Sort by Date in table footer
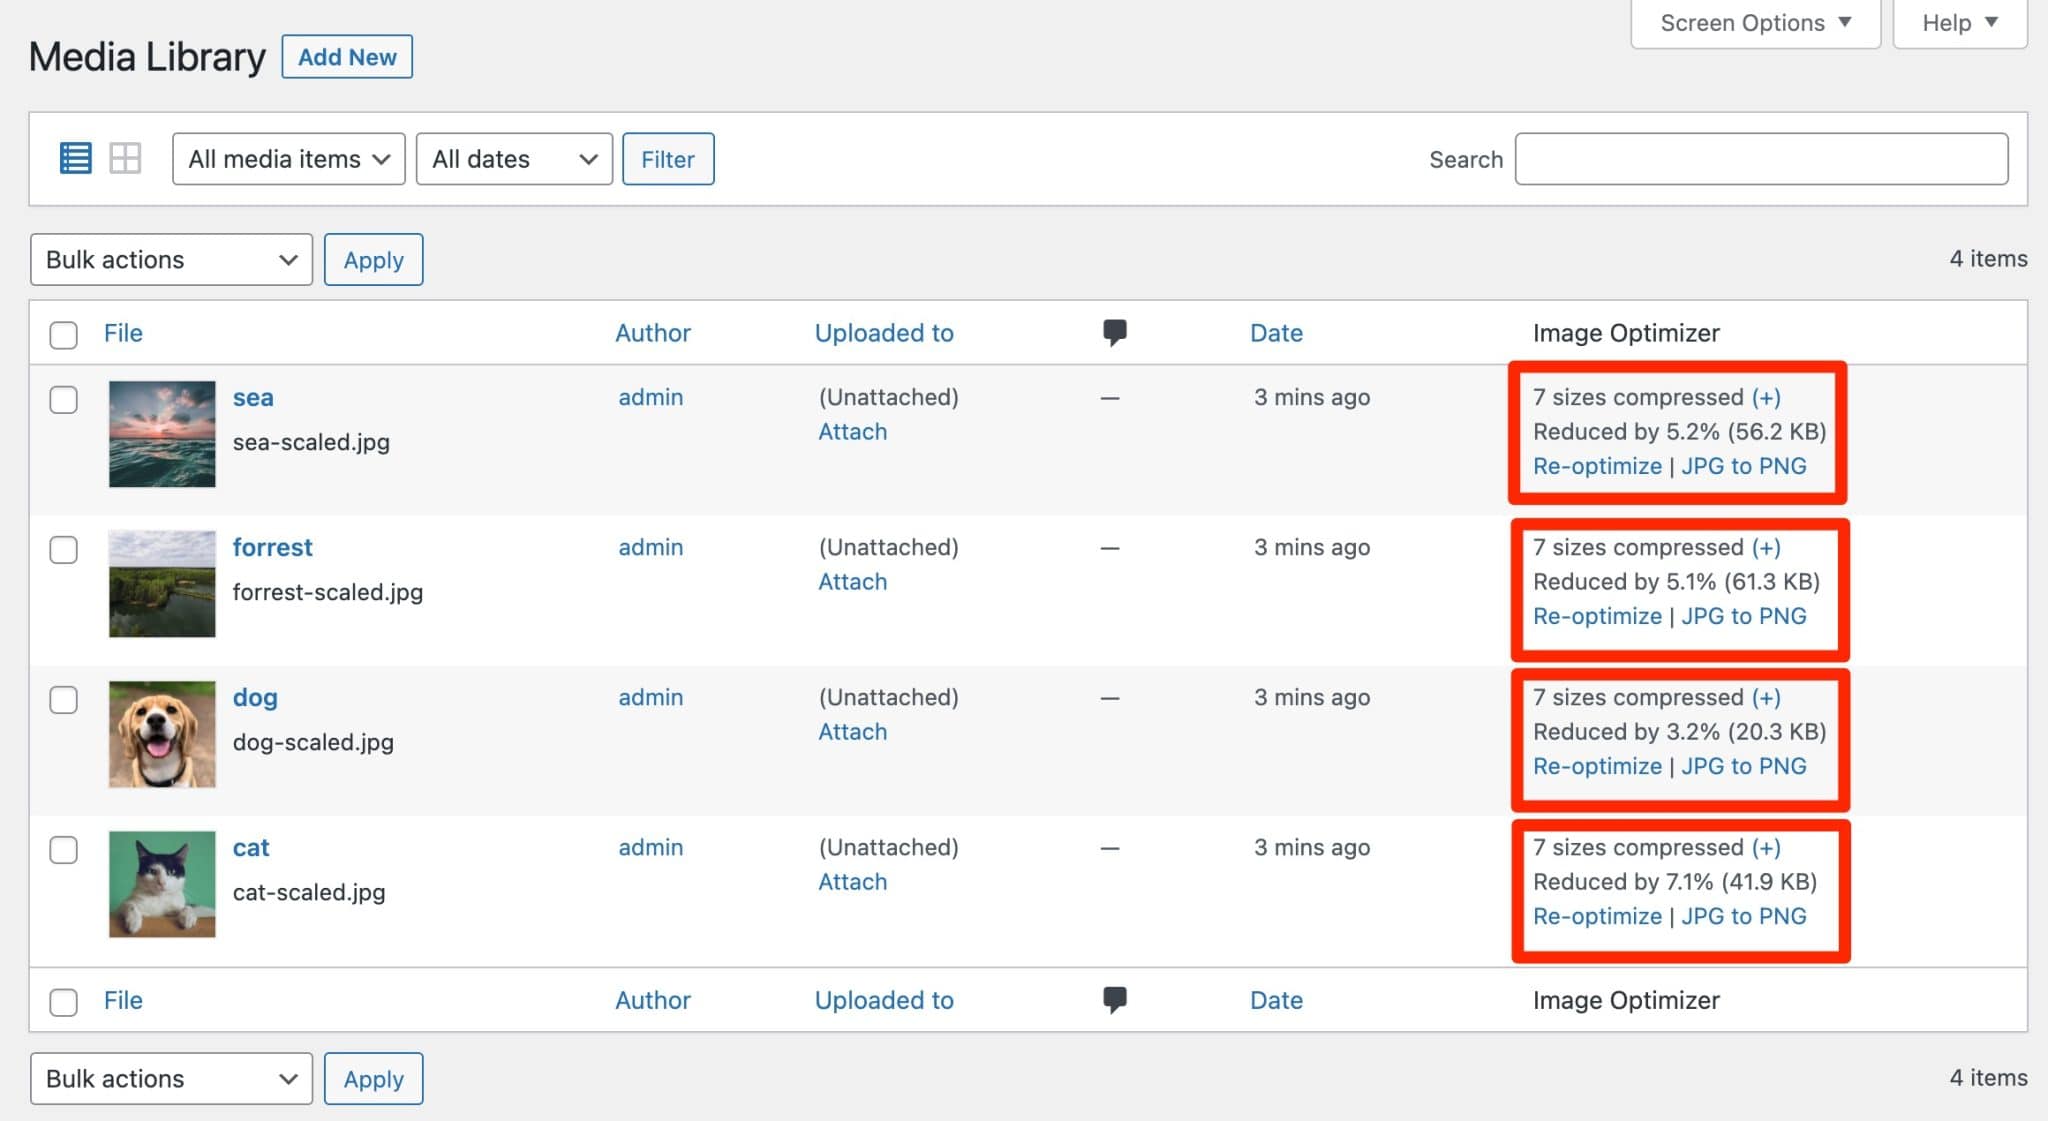This screenshot has width=2048, height=1121. point(1276,1000)
